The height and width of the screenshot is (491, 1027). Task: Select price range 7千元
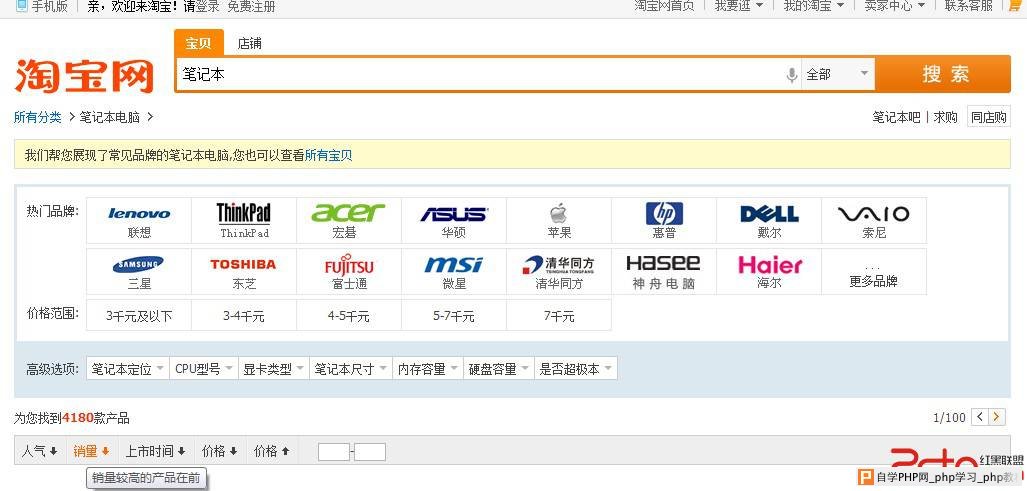tap(559, 316)
